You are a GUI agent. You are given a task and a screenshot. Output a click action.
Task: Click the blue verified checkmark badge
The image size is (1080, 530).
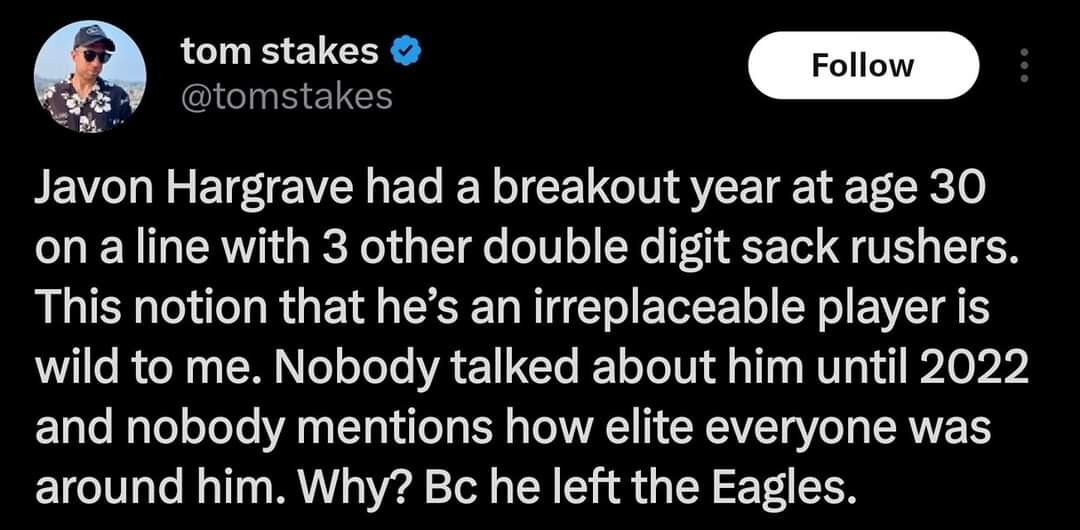pos(405,52)
